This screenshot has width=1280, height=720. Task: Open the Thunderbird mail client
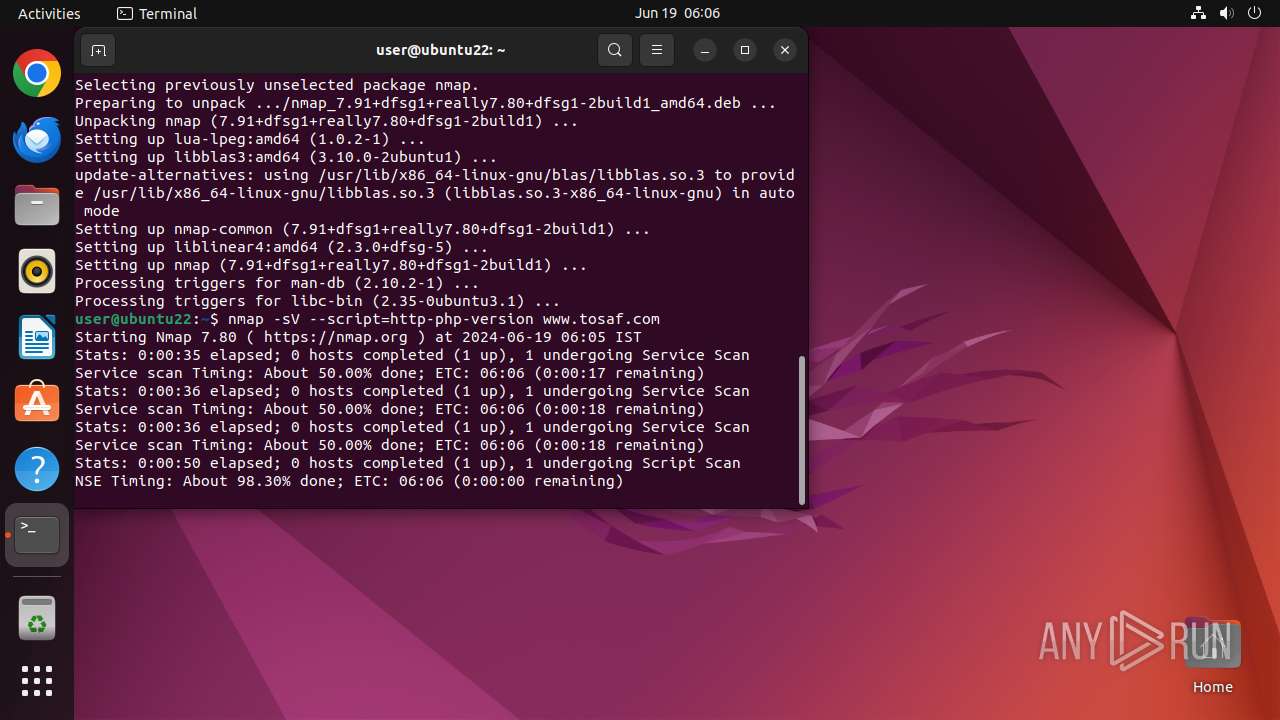click(x=37, y=139)
